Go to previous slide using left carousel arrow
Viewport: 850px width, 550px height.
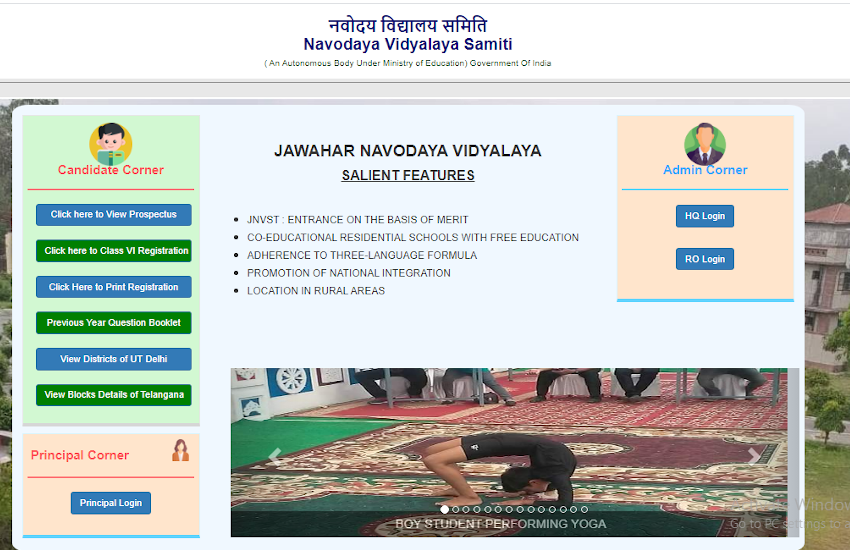tap(275, 456)
